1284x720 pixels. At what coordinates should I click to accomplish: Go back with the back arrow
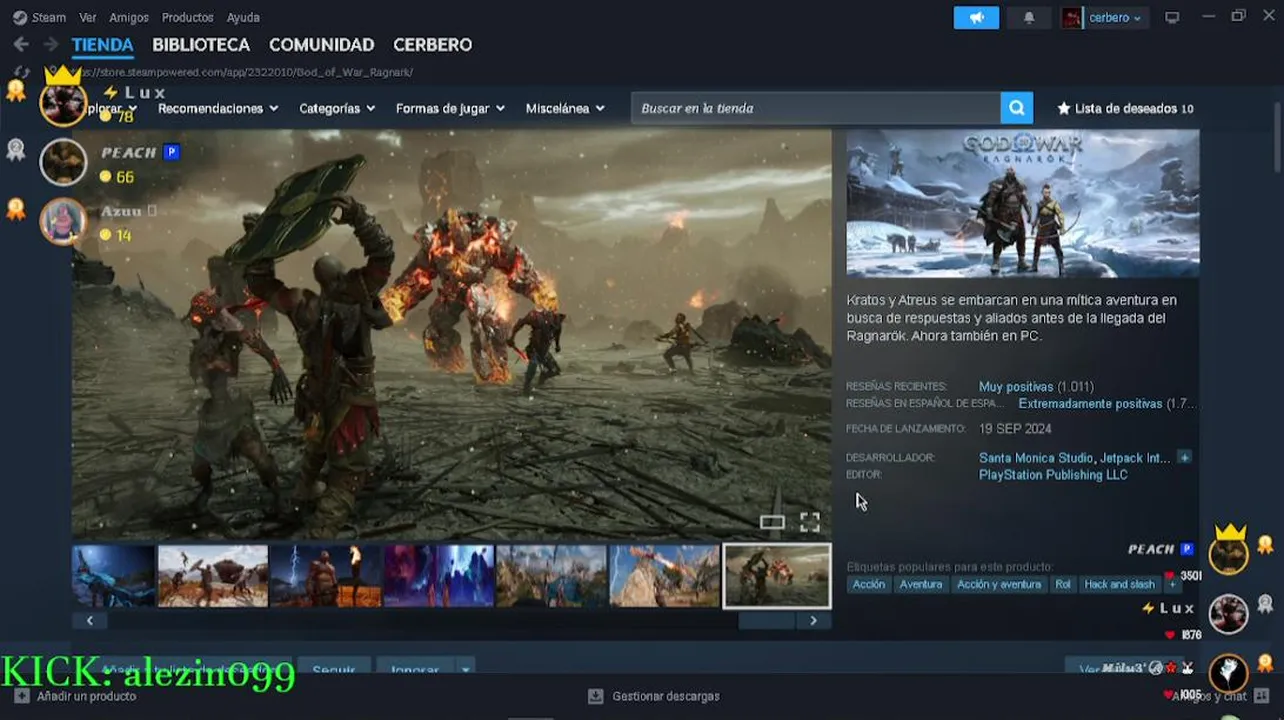coord(21,45)
